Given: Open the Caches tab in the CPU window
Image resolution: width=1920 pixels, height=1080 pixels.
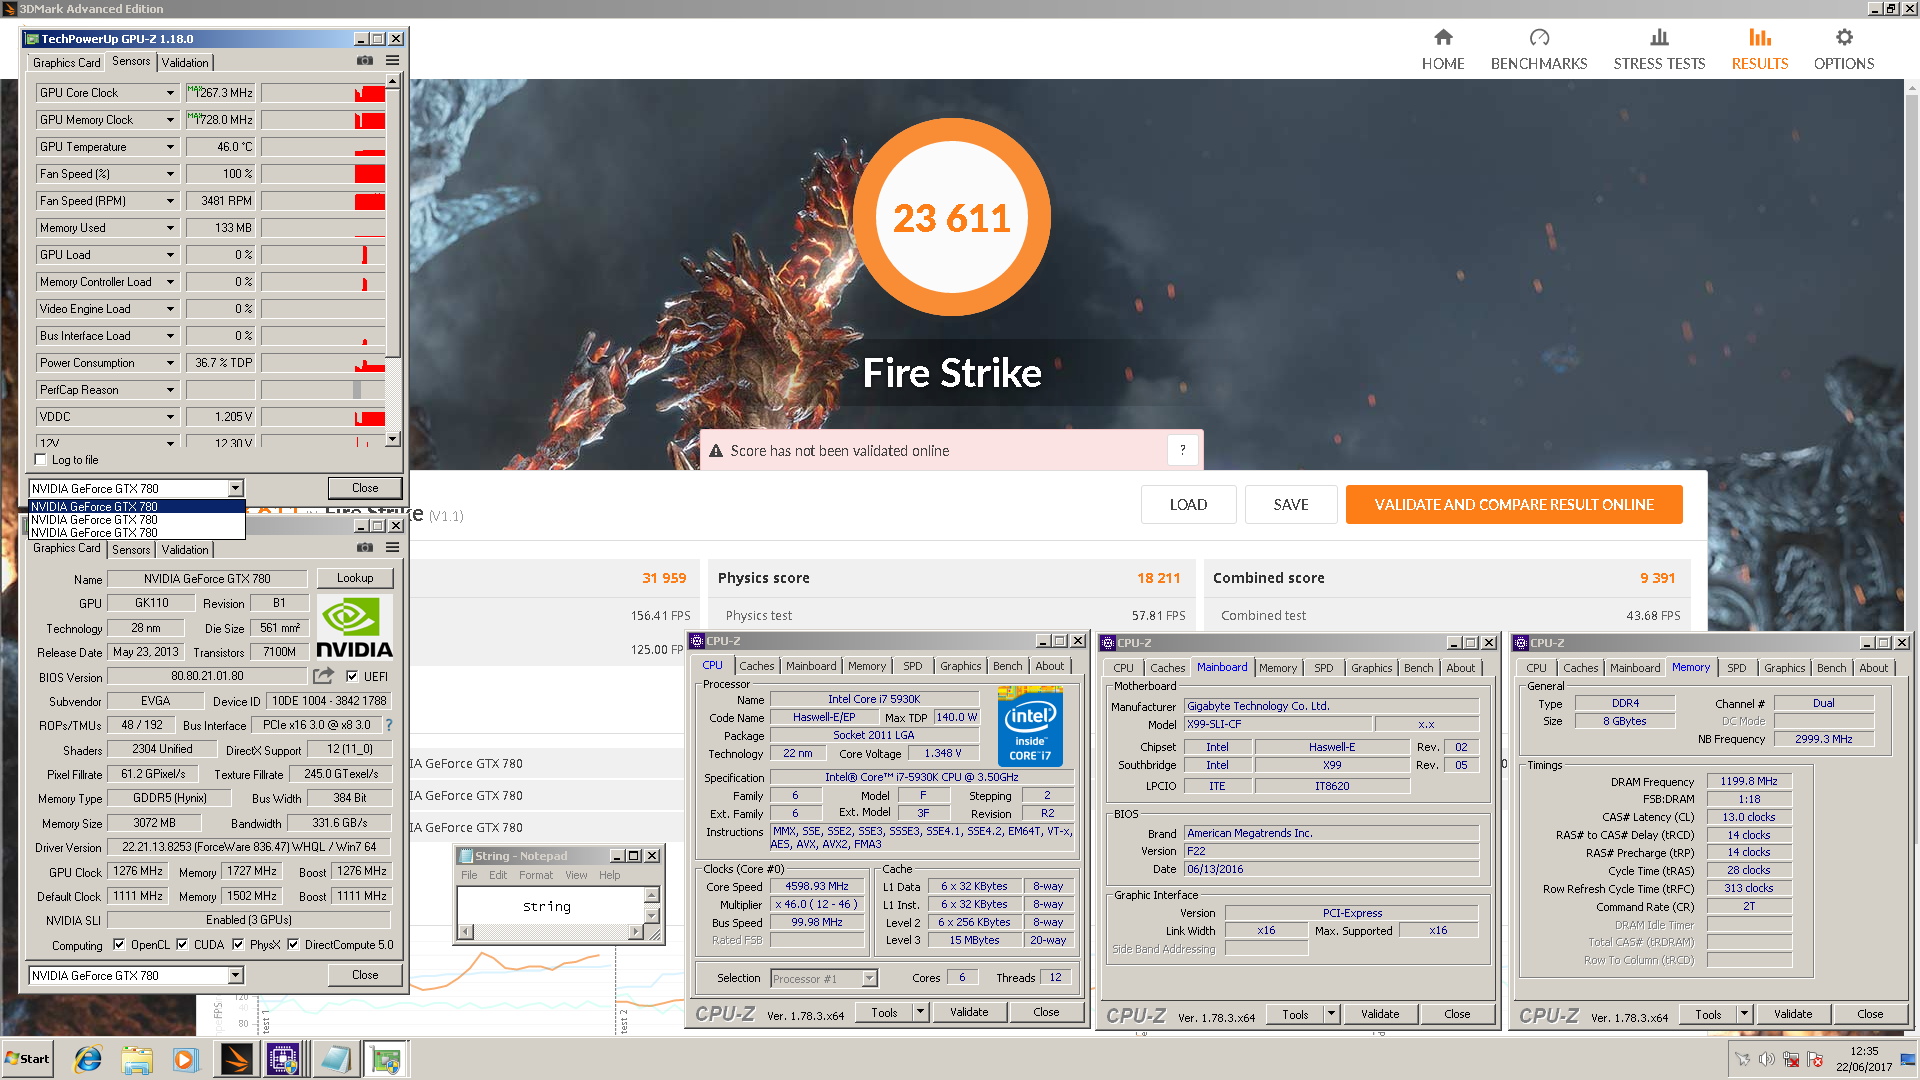Looking at the screenshot, I should coord(757,666).
